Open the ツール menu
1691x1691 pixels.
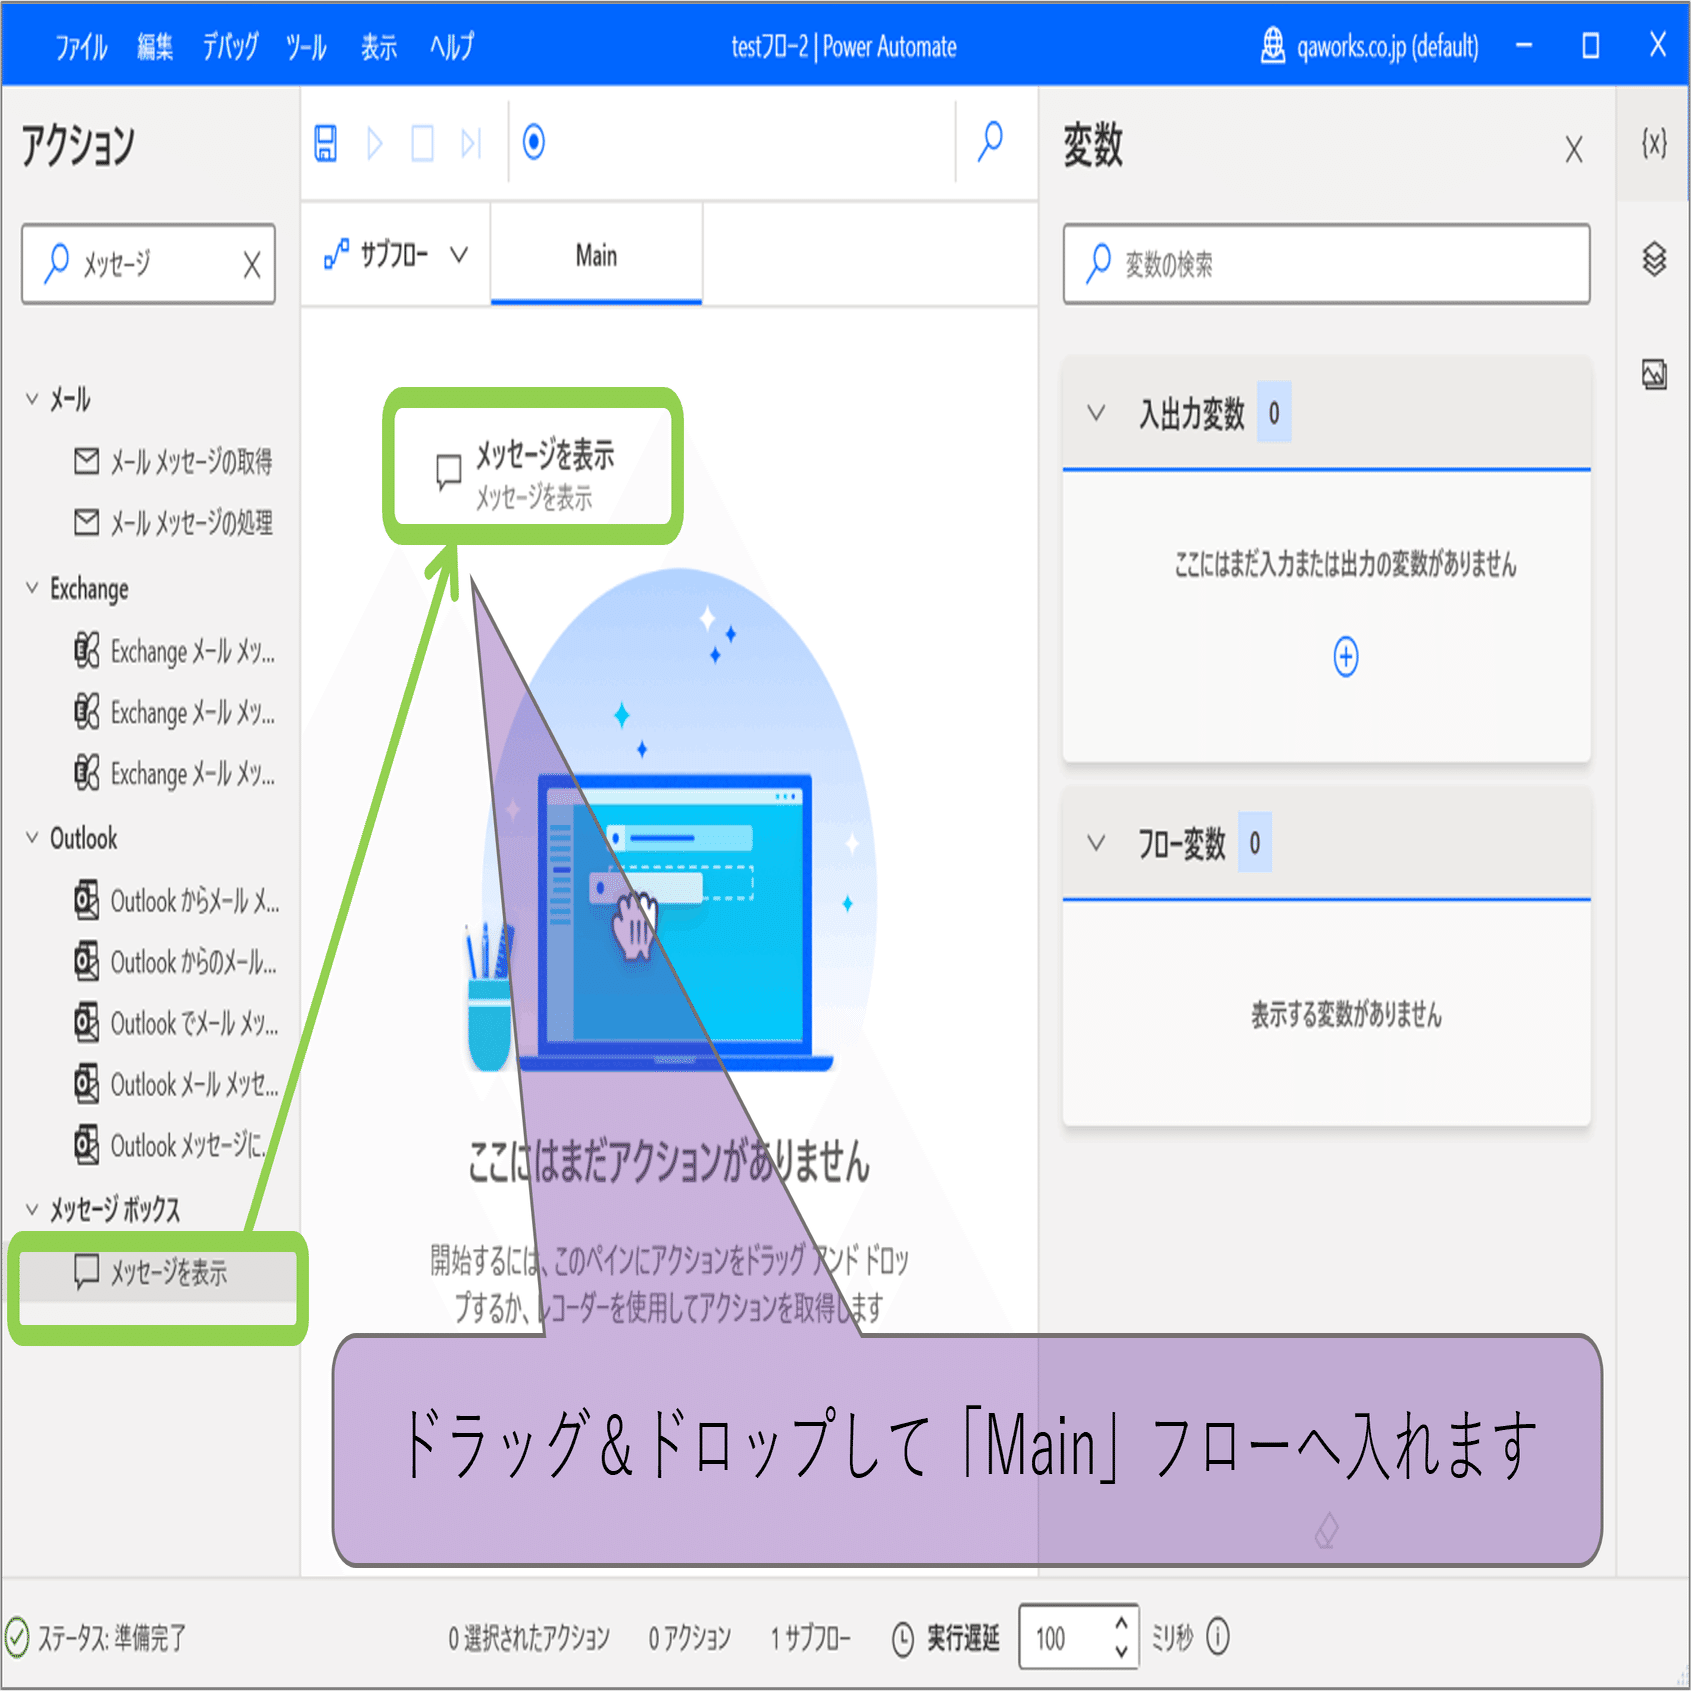click(306, 47)
